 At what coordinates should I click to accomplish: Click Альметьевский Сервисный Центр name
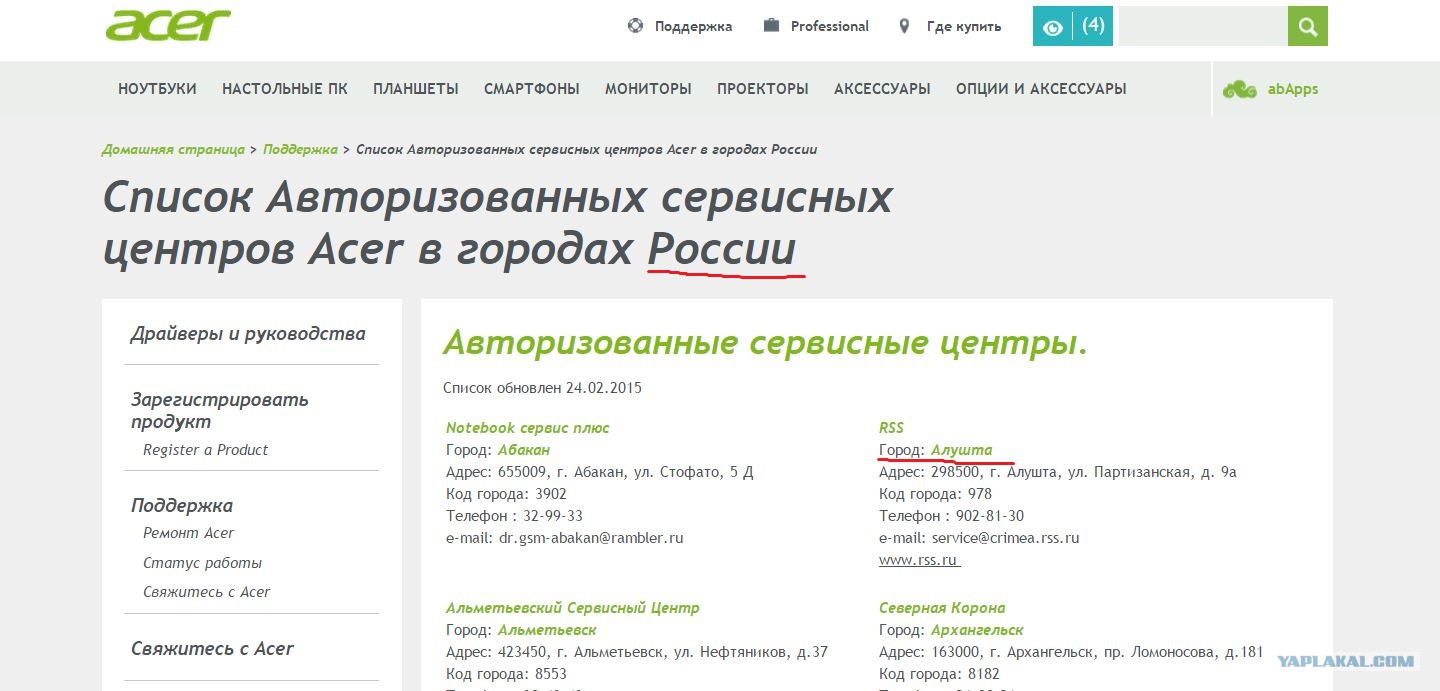(573, 608)
